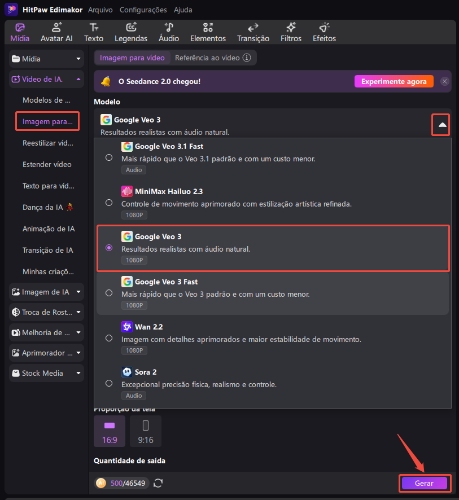Open Modelos de ... sidebar item

coord(46,100)
